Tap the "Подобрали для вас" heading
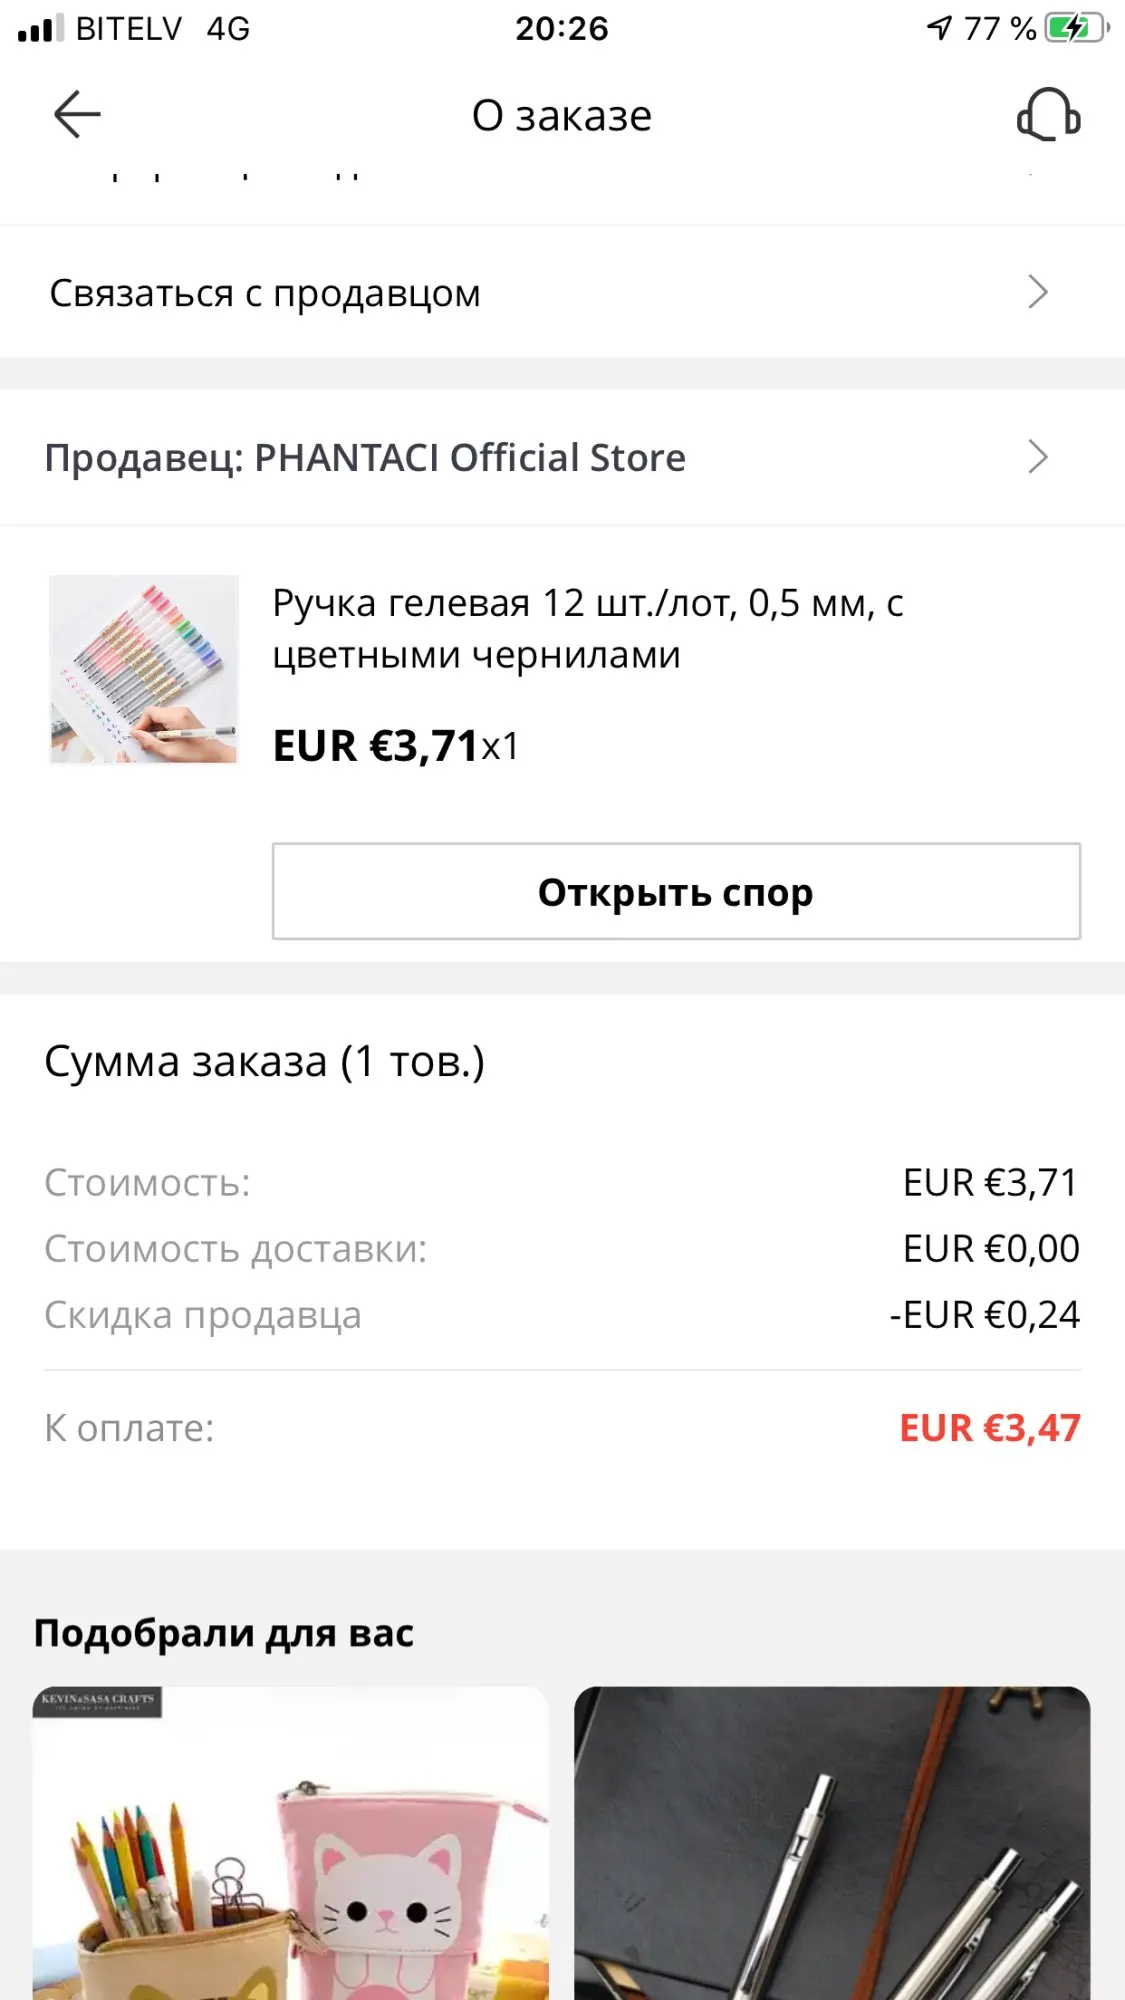 tap(223, 1633)
